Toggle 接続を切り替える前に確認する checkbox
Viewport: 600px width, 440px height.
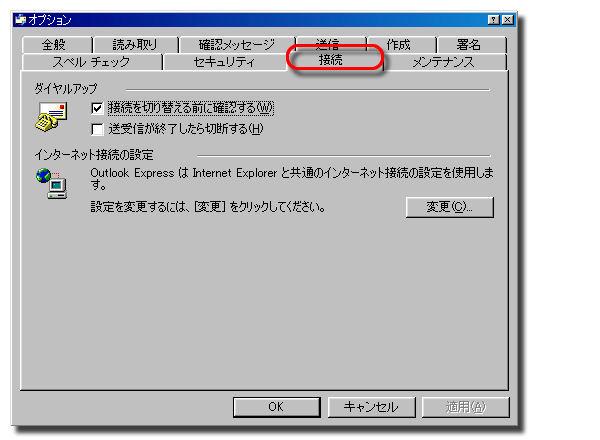coord(97,108)
